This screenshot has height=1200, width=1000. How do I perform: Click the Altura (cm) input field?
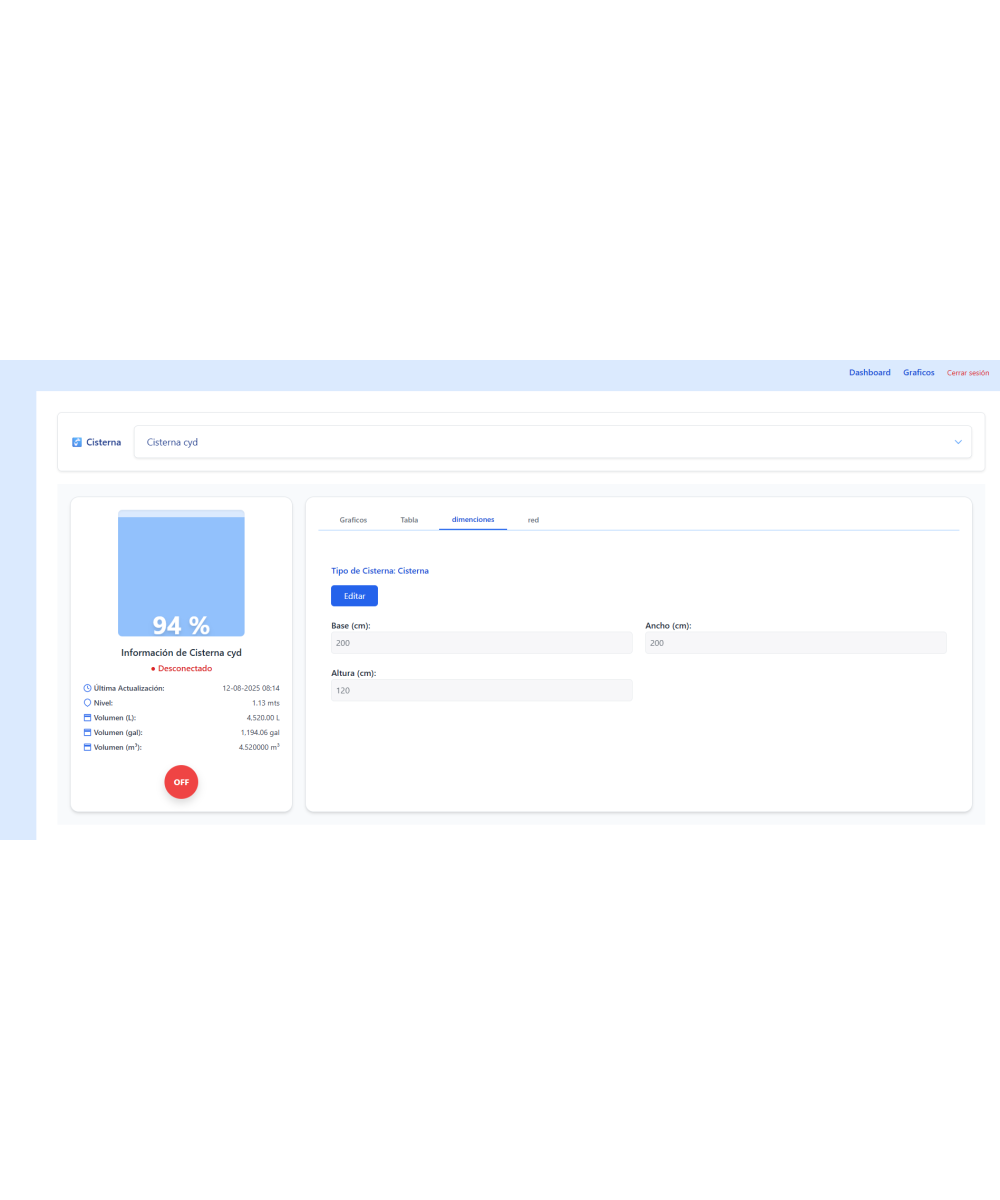tap(481, 690)
